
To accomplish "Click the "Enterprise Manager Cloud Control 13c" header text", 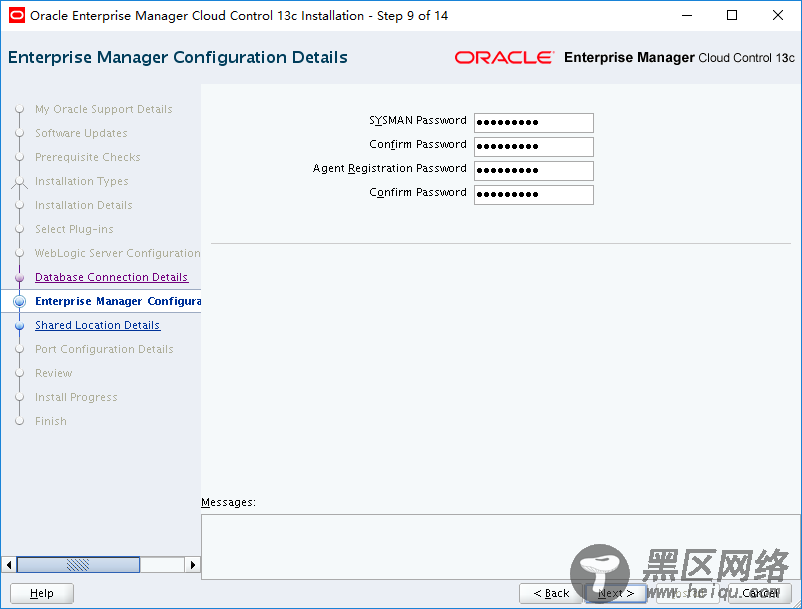I will click(x=679, y=57).
